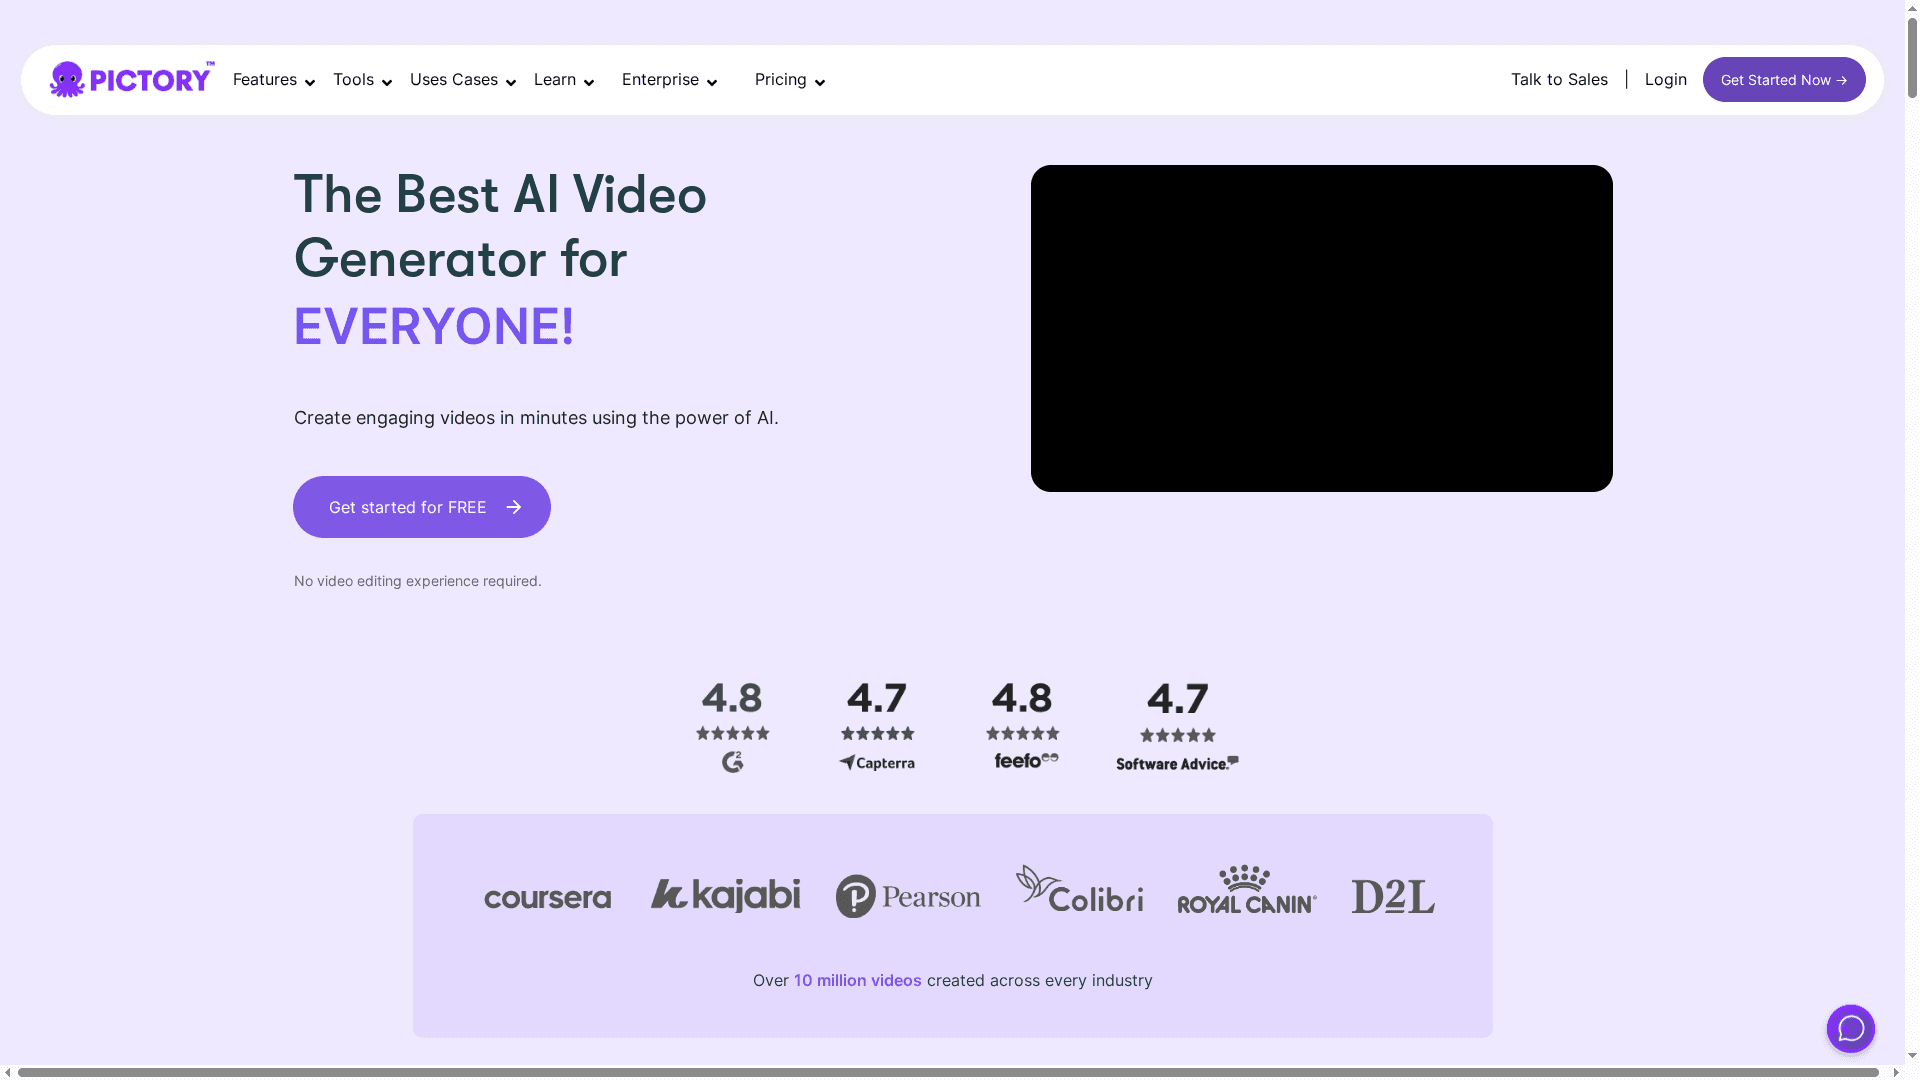Click the Pearson logo
The image size is (1920, 1080).
(907, 895)
